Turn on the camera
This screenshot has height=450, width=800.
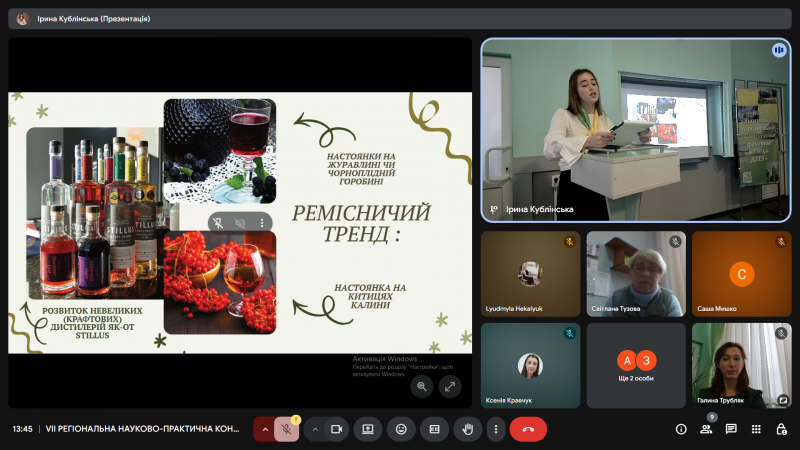pos(336,429)
